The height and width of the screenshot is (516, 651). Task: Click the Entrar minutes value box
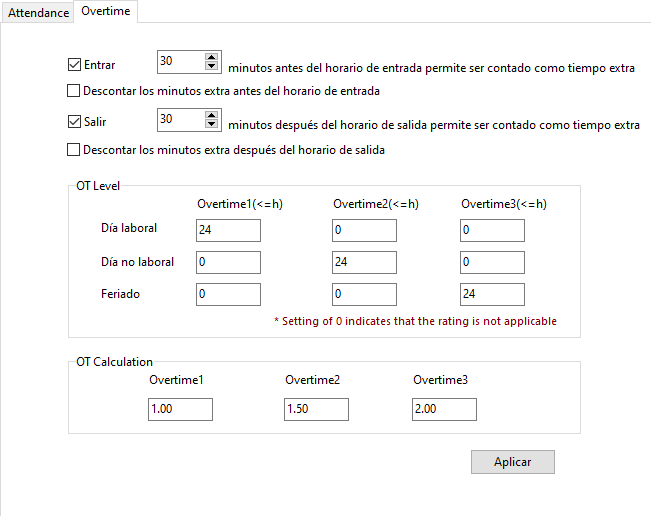tap(181, 62)
